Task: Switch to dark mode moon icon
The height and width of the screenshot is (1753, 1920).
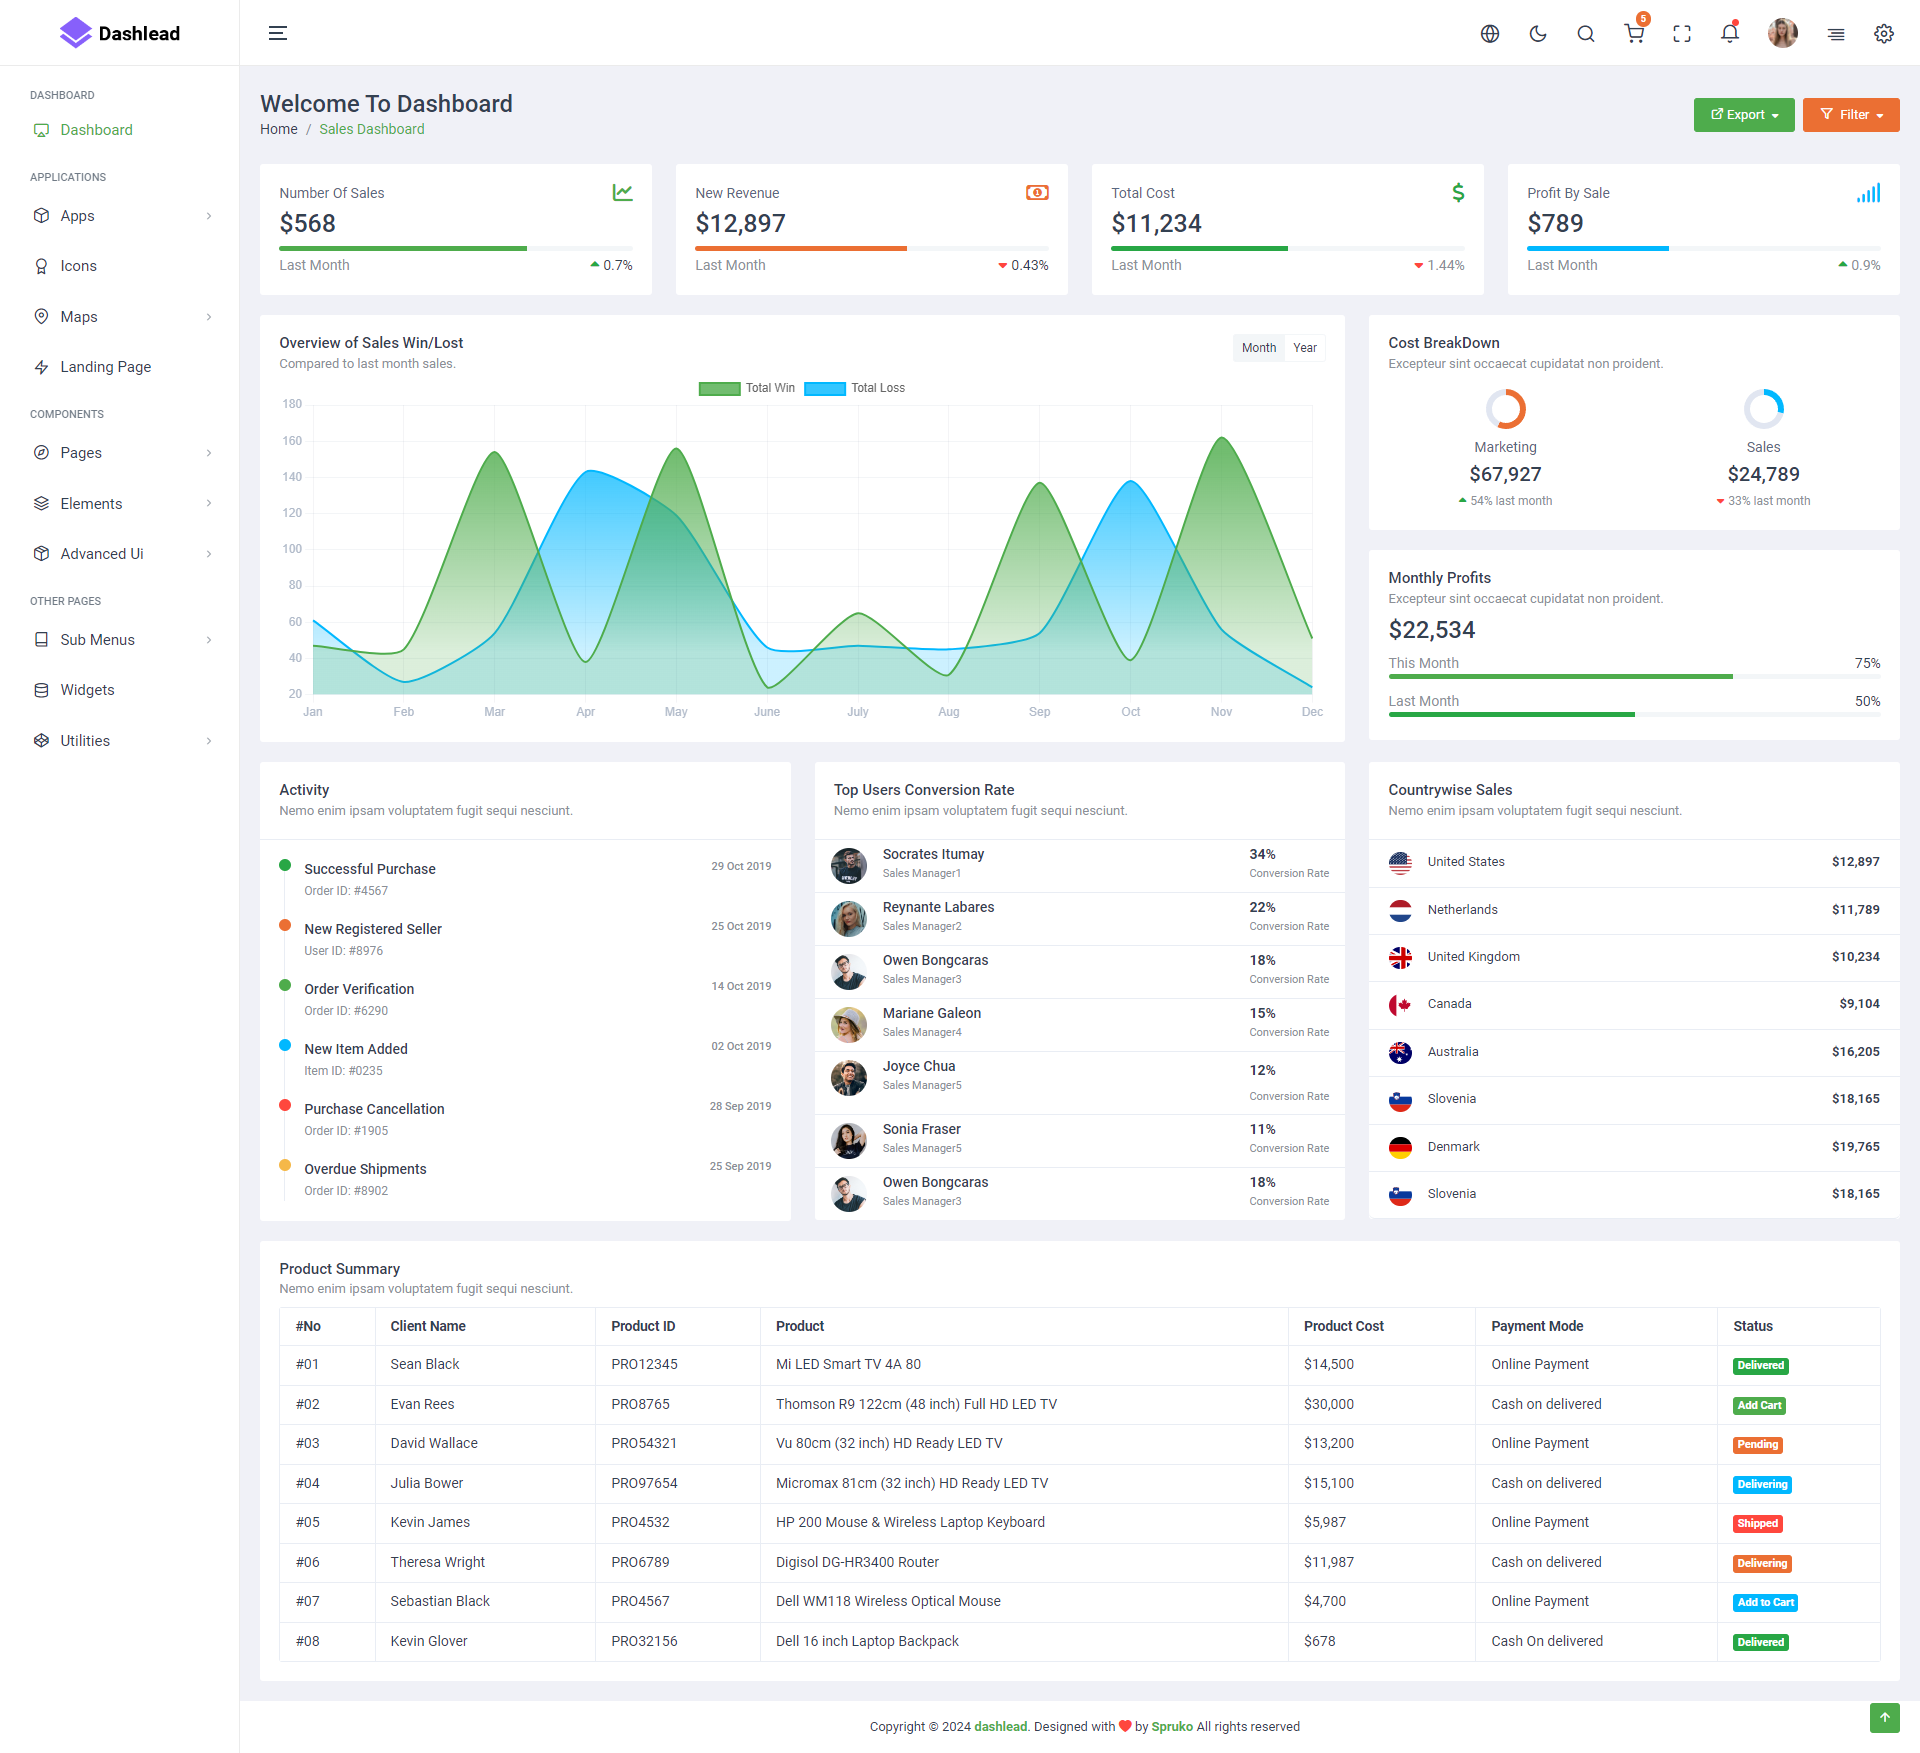Action: coord(1538,33)
